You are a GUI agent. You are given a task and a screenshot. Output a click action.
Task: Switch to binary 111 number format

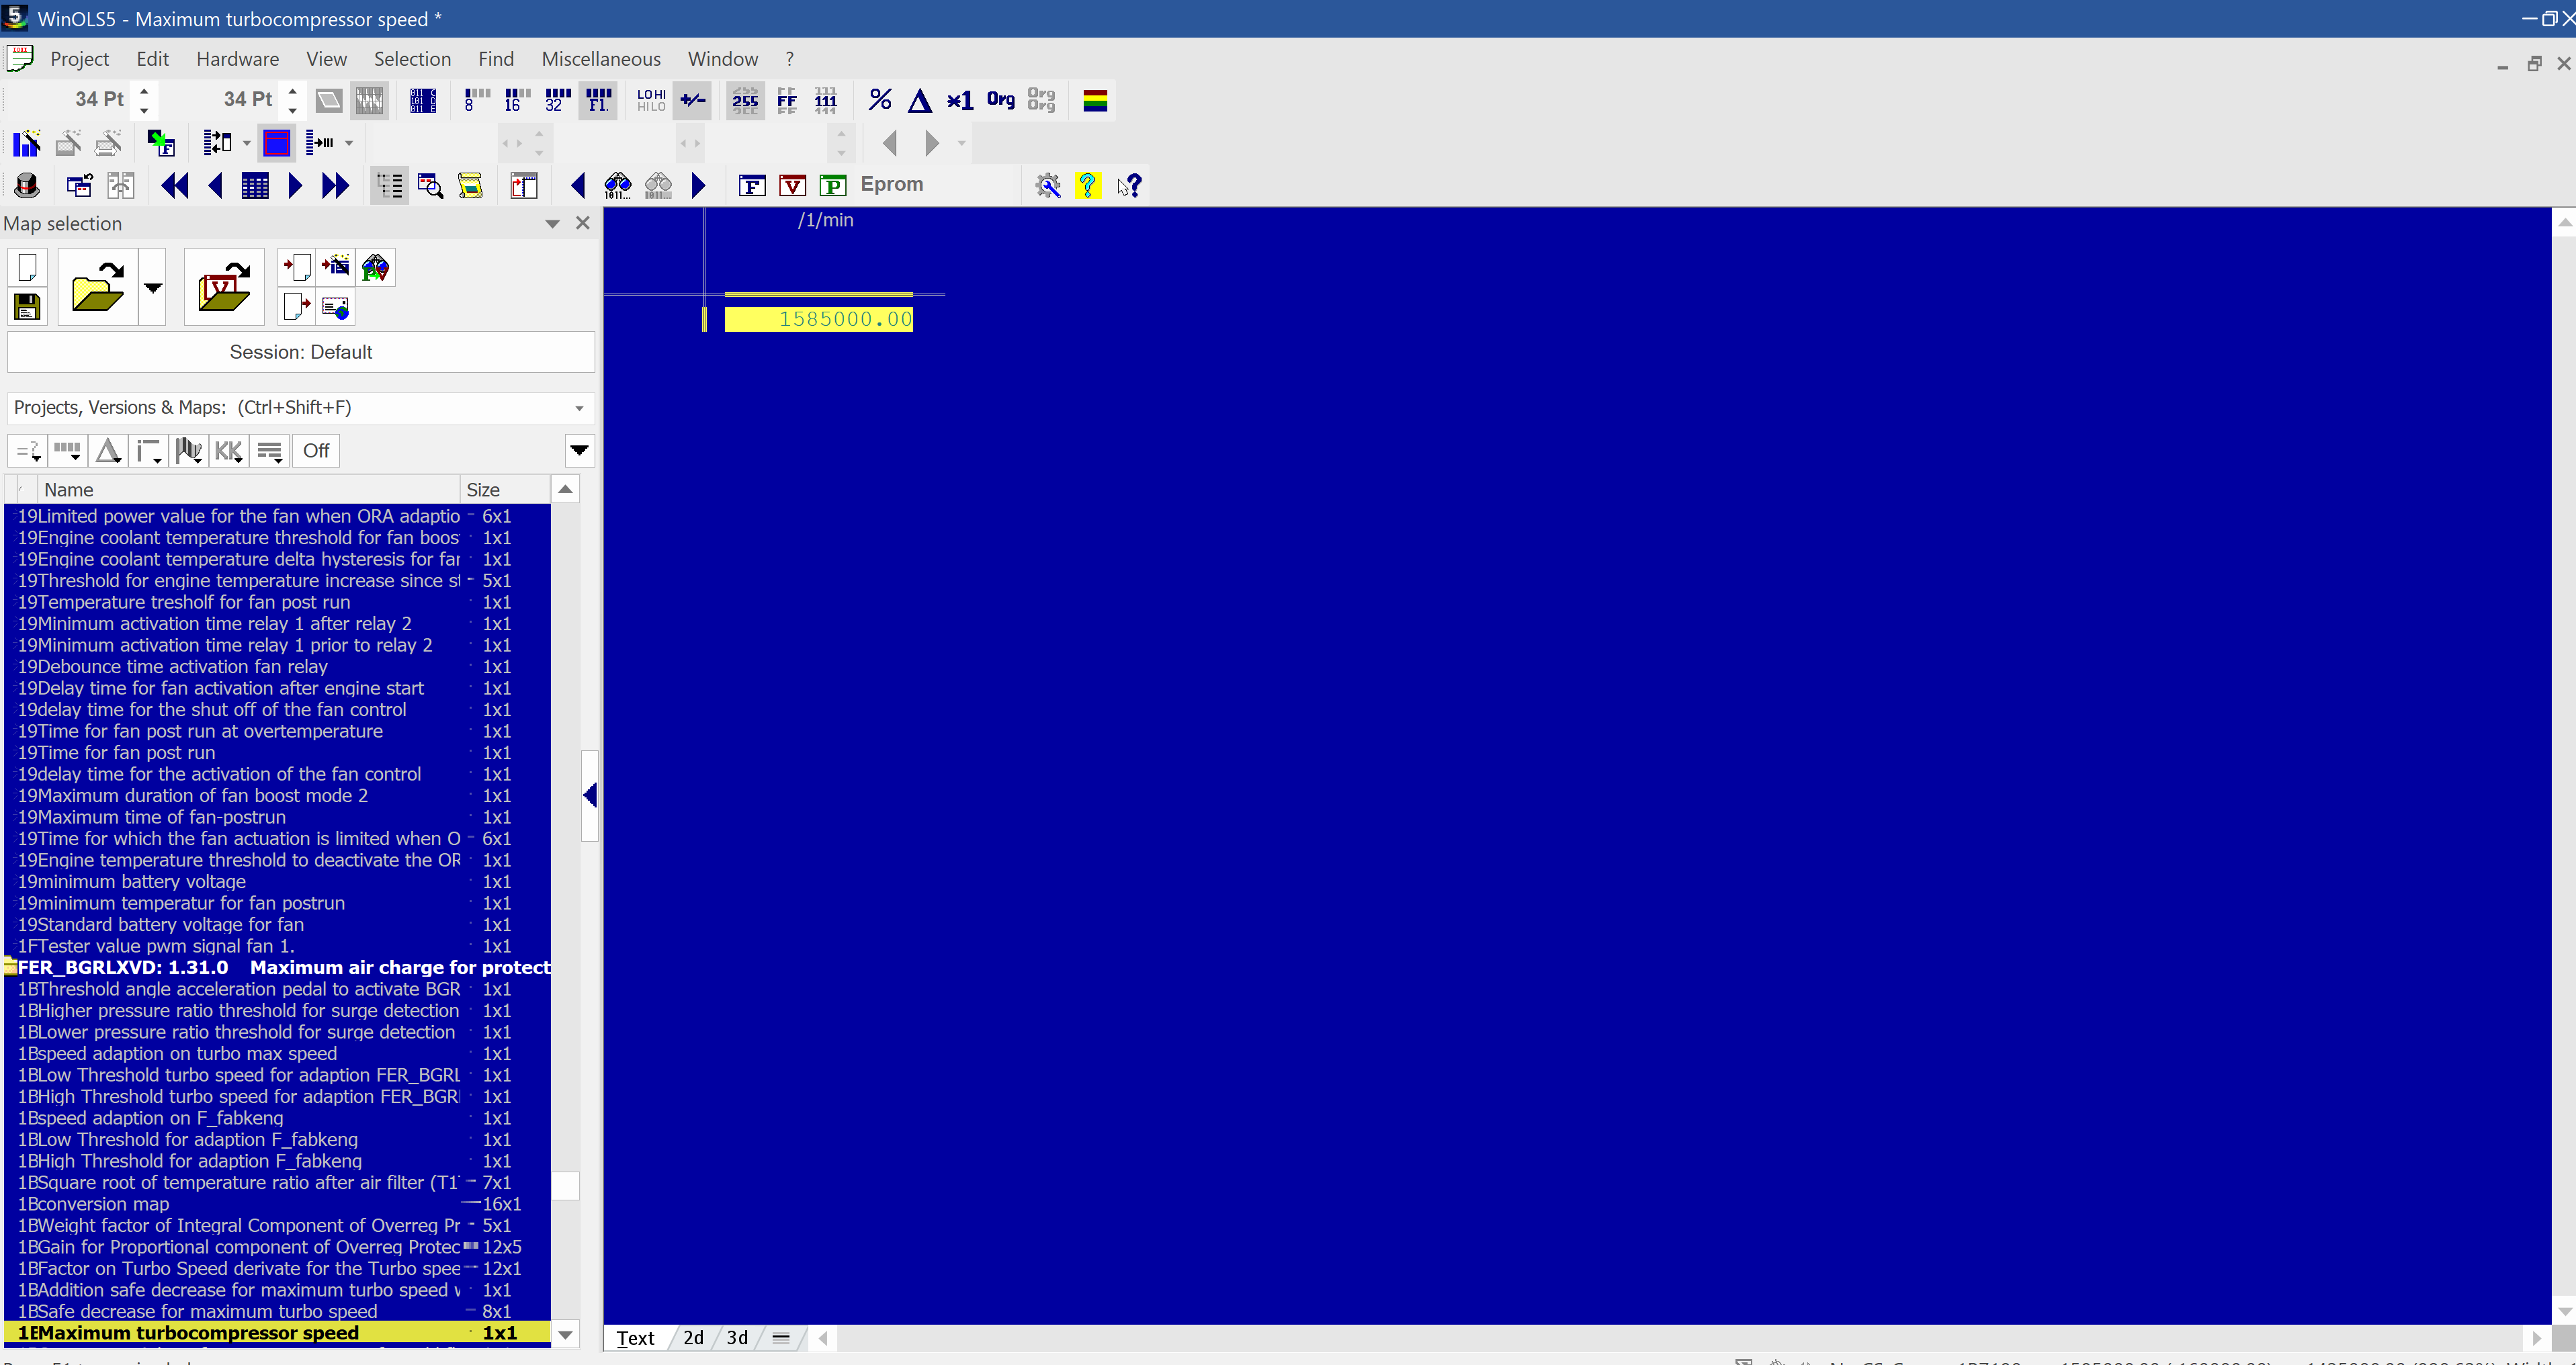click(826, 100)
